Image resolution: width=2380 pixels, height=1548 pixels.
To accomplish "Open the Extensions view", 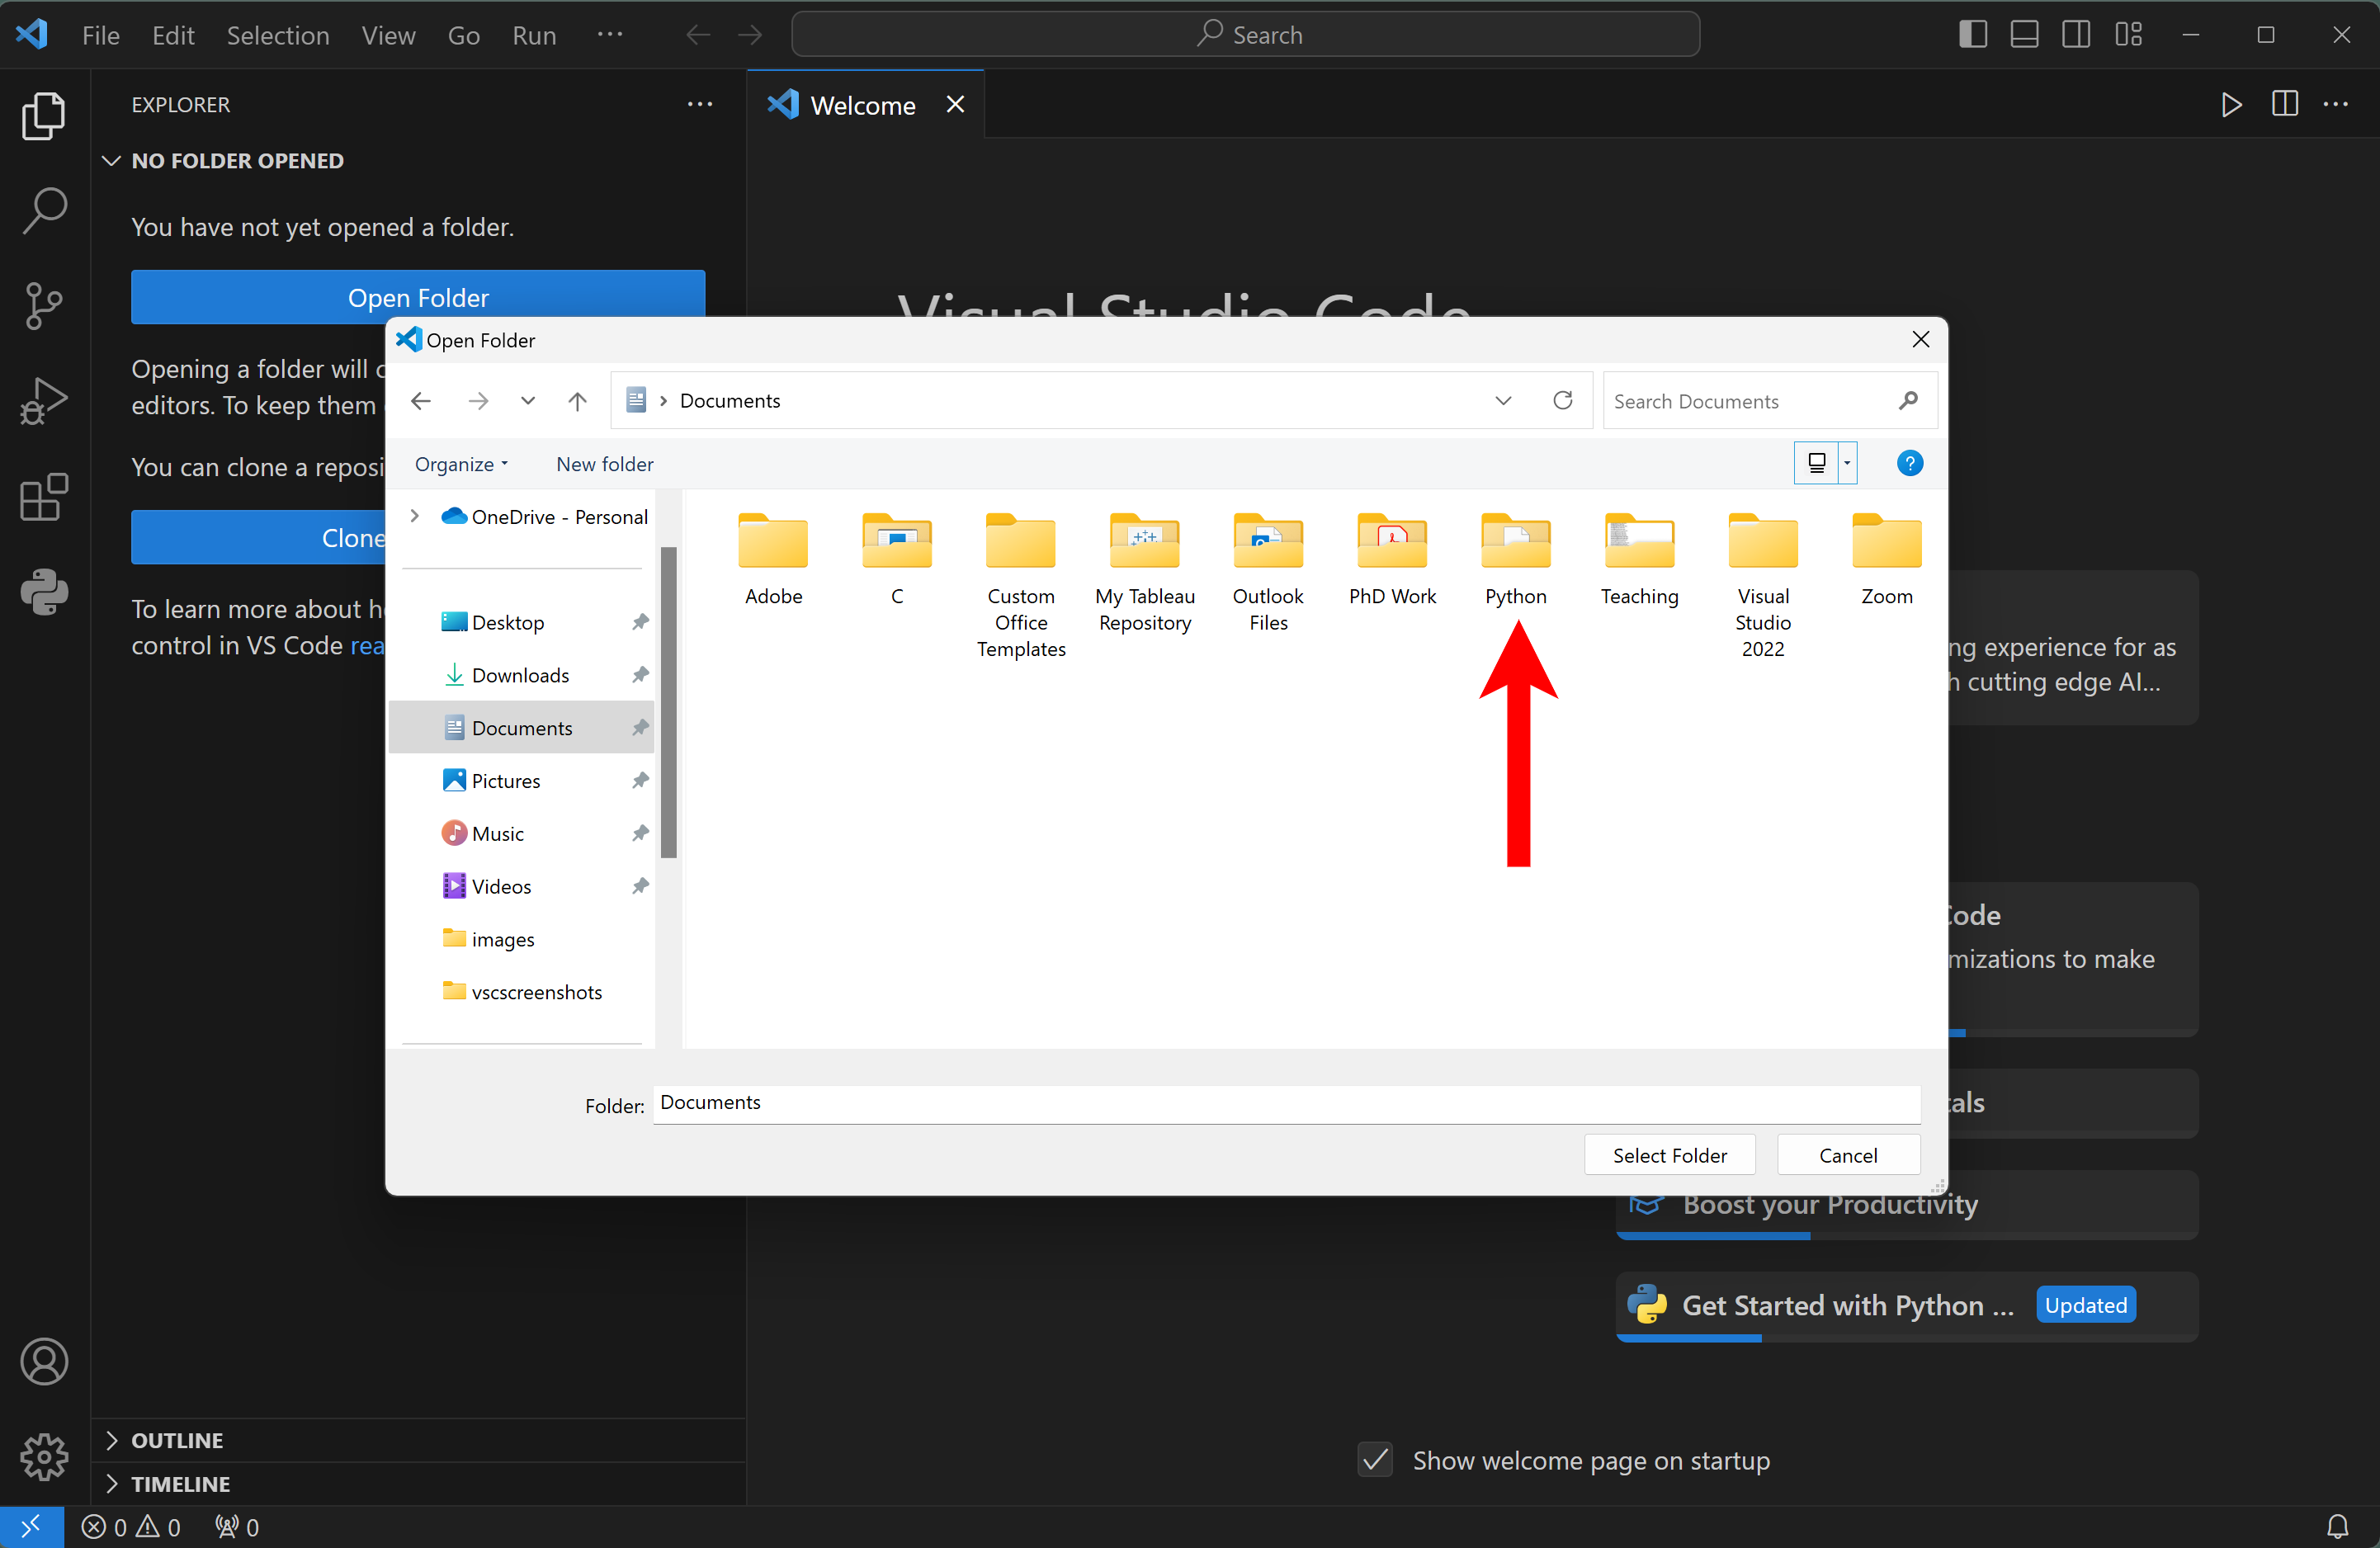I will coord(44,497).
